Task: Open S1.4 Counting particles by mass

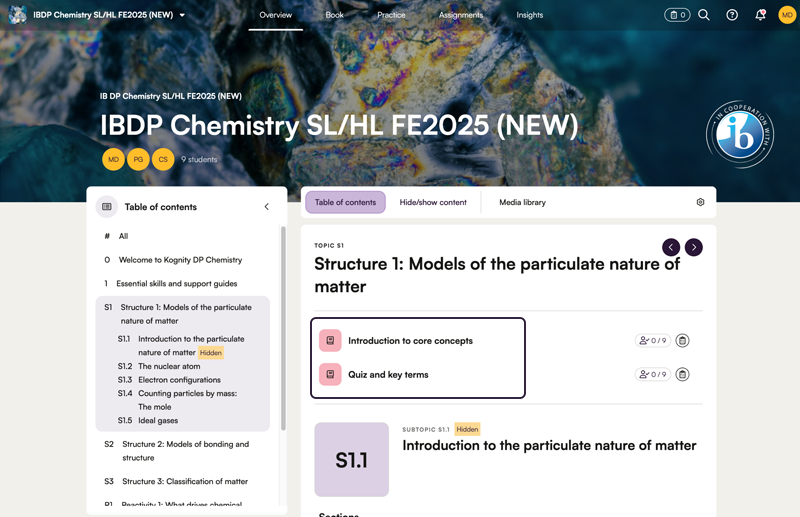Action: (x=189, y=400)
